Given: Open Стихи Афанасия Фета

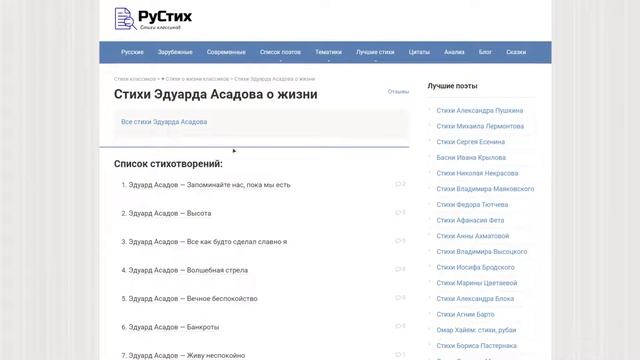Looking at the screenshot, I should click(x=470, y=220).
